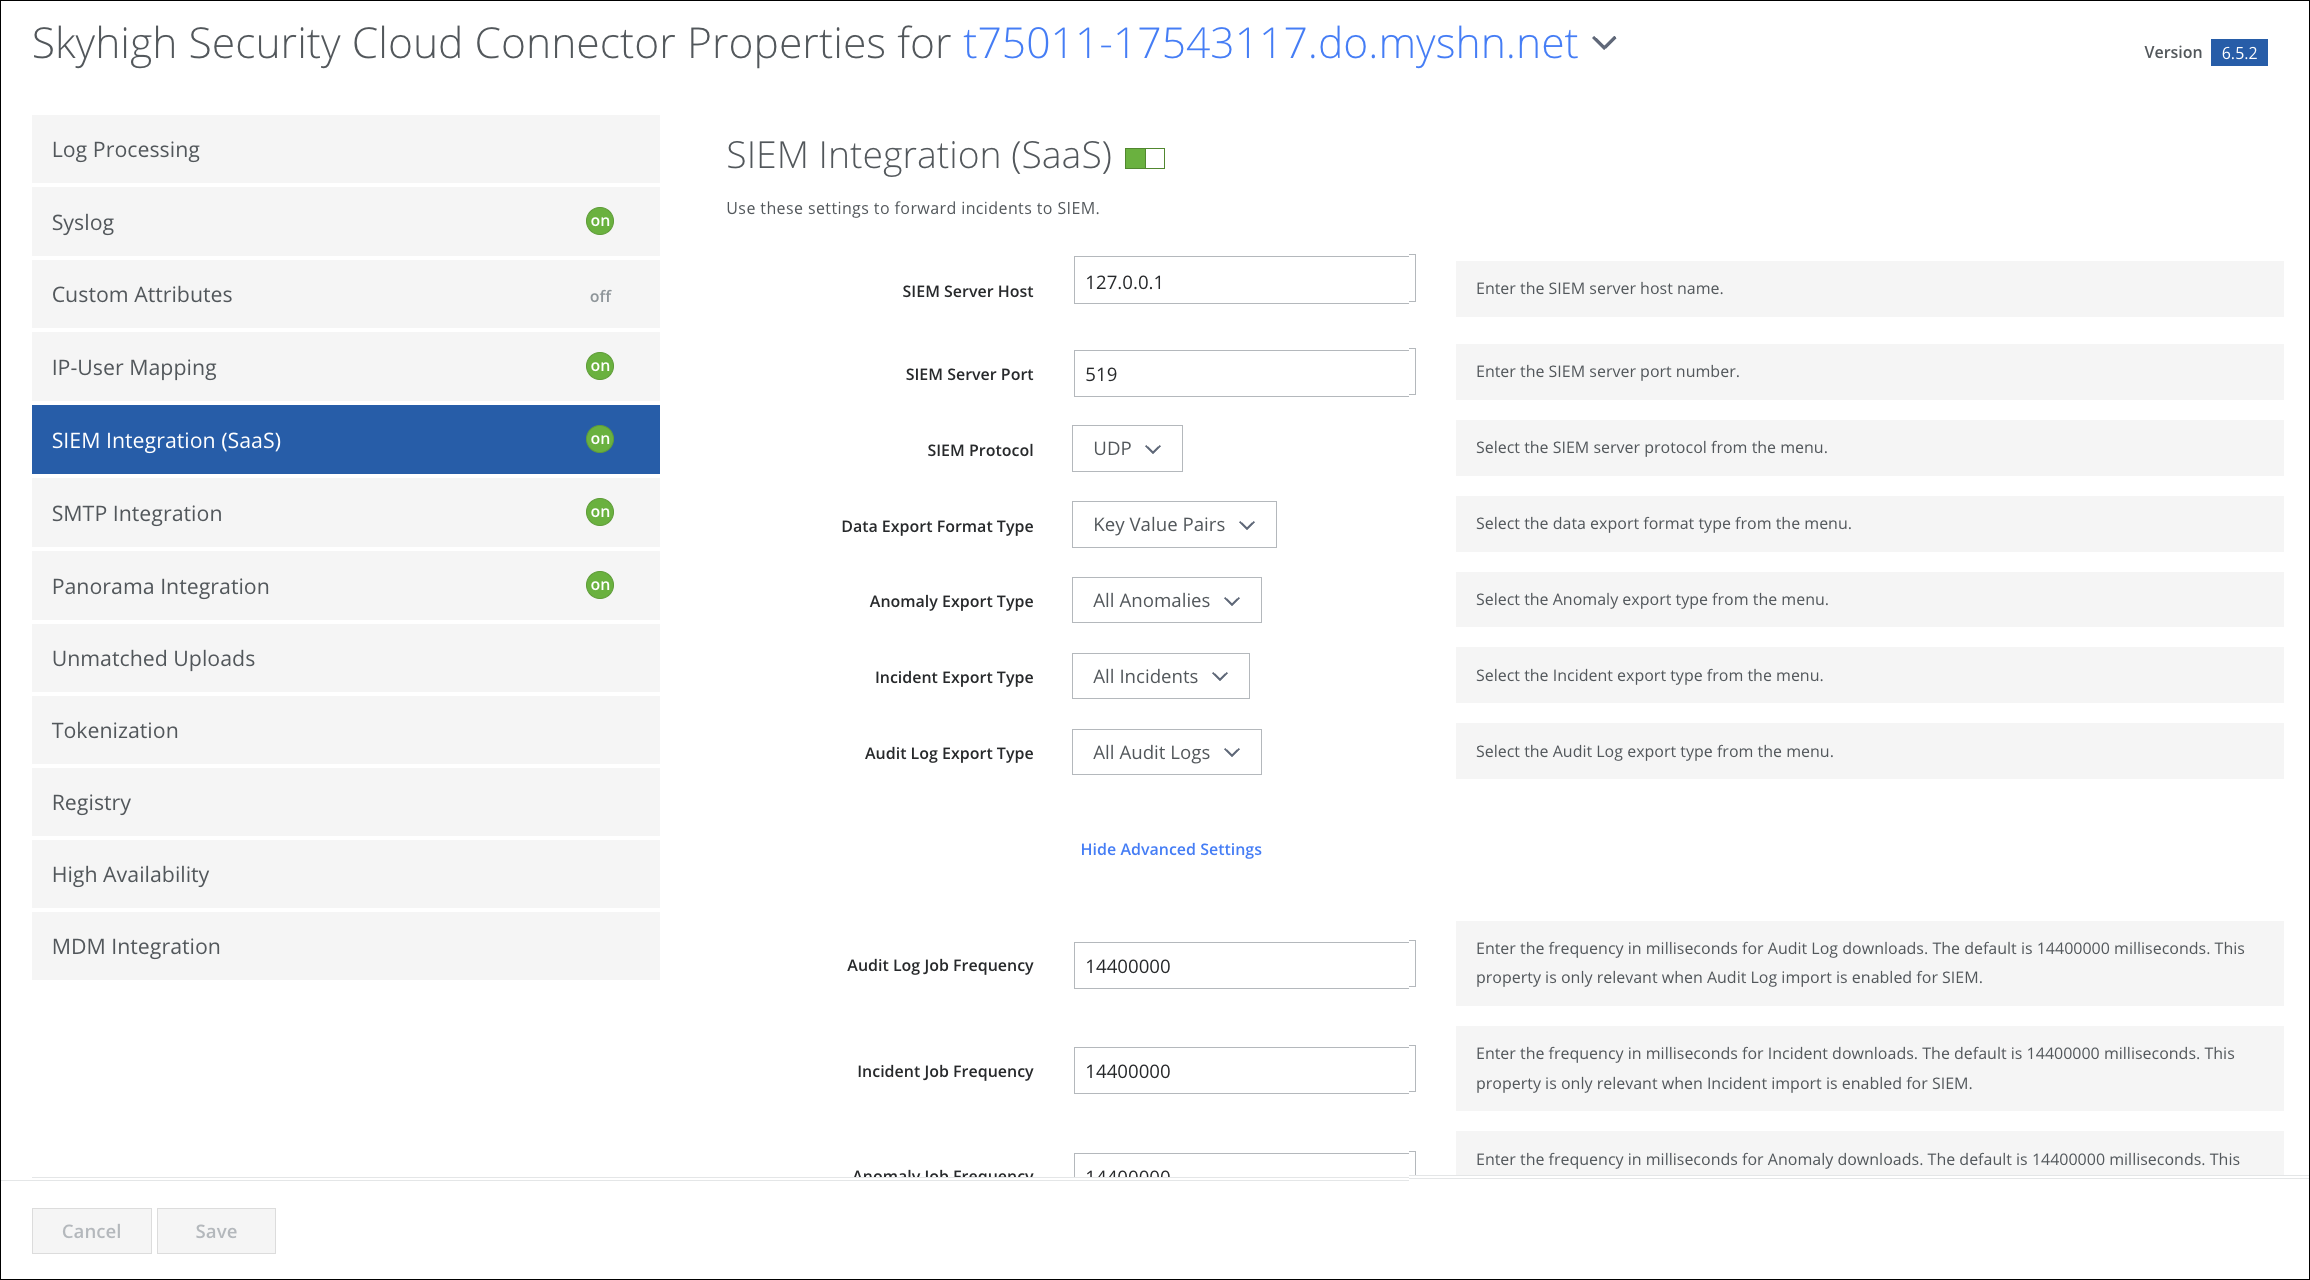This screenshot has width=2310, height=1280.
Task: Click into the SIEM Server Host field
Action: click(1243, 282)
